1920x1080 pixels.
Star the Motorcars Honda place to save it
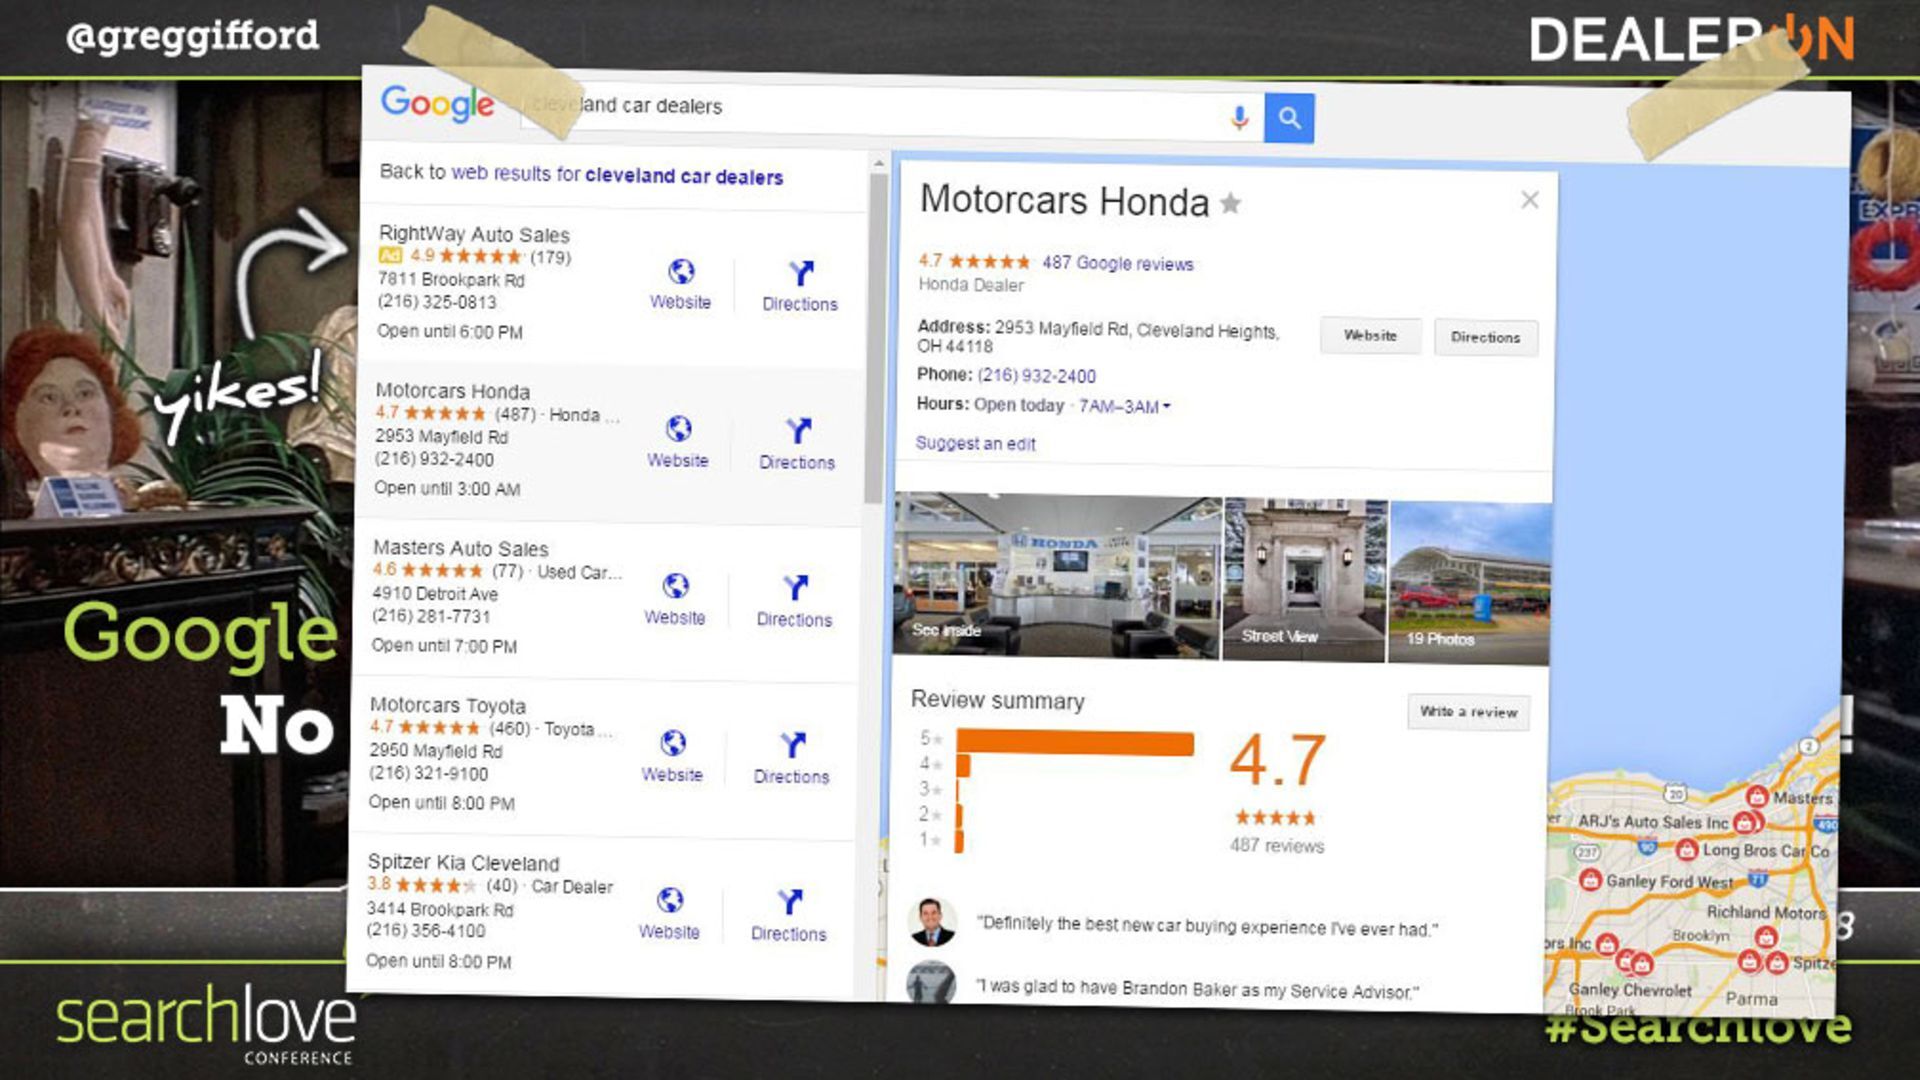(1231, 204)
